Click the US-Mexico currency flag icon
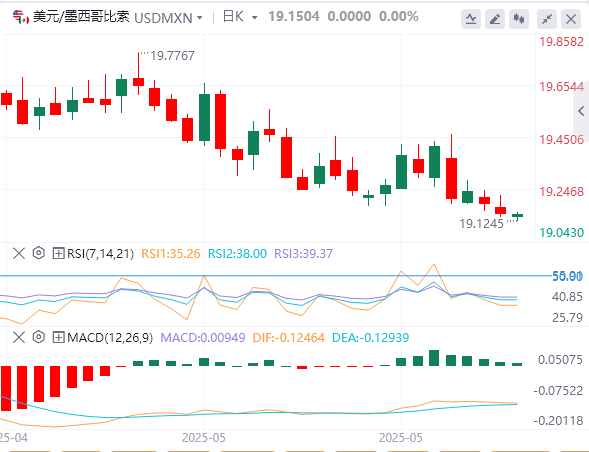Image resolution: width=589 pixels, height=452 pixels. coord(20,17)
